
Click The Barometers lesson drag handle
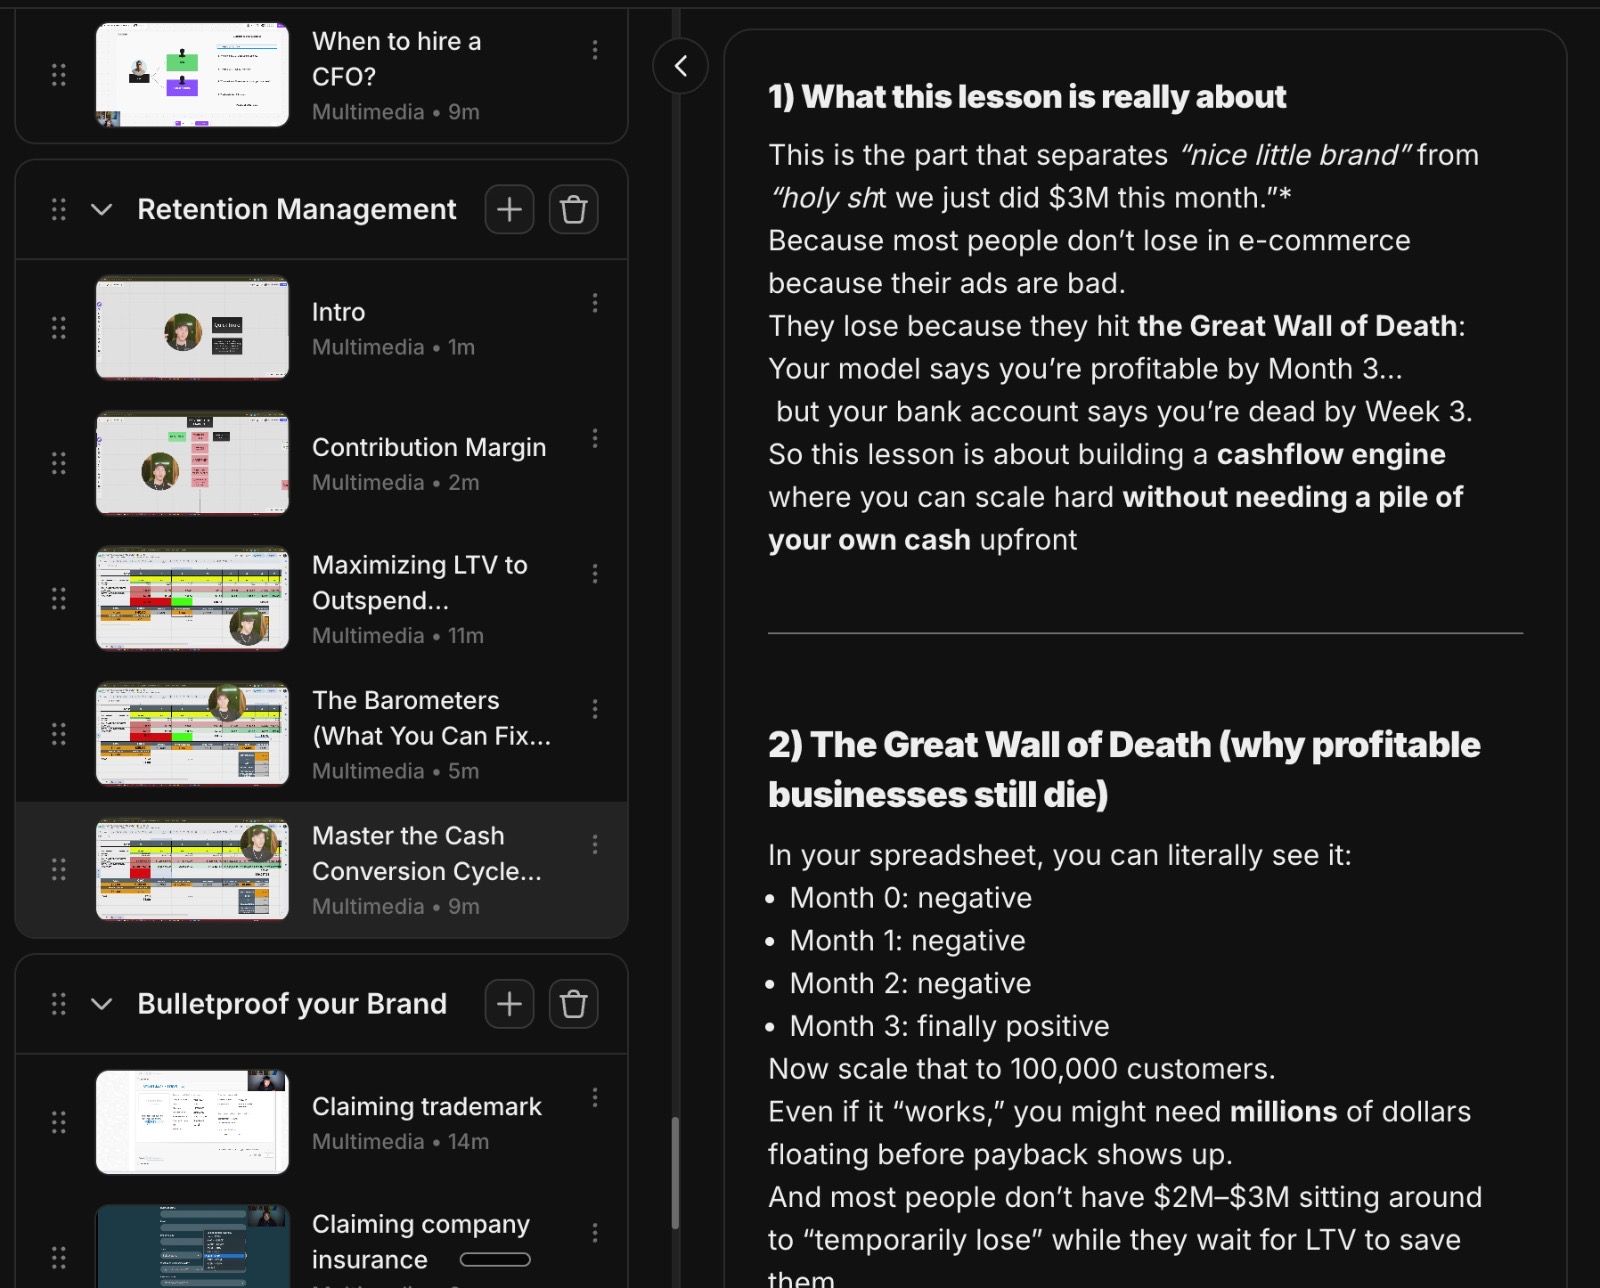[59, 734]
